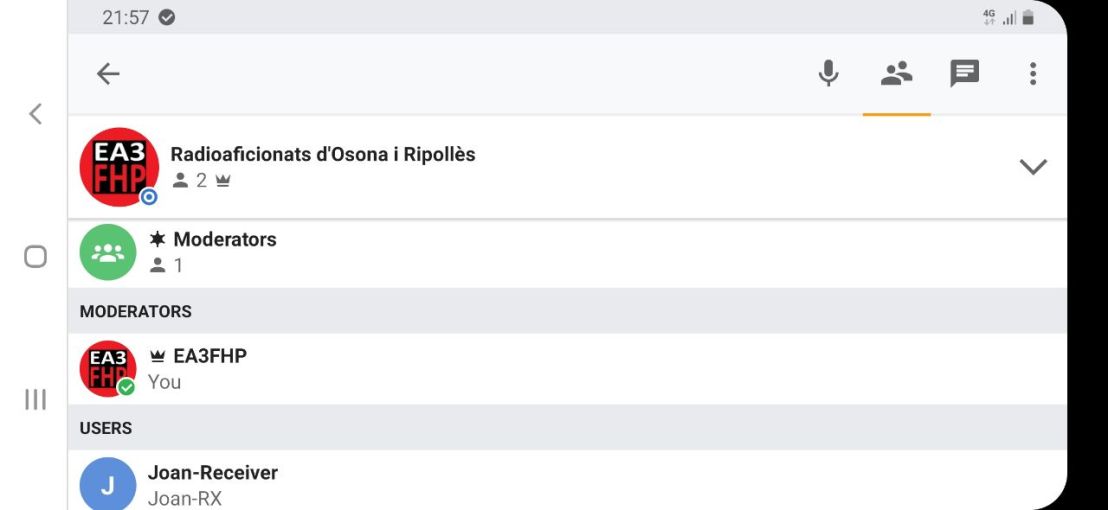Image resolution: width=1108 pixels, height=510 pixels.
Task: Select the Joan-Receiver user entry
Action: [500, 484]
